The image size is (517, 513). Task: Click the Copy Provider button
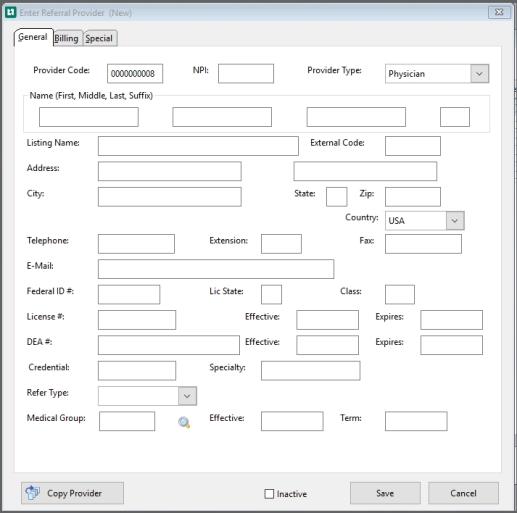[72, 493]
